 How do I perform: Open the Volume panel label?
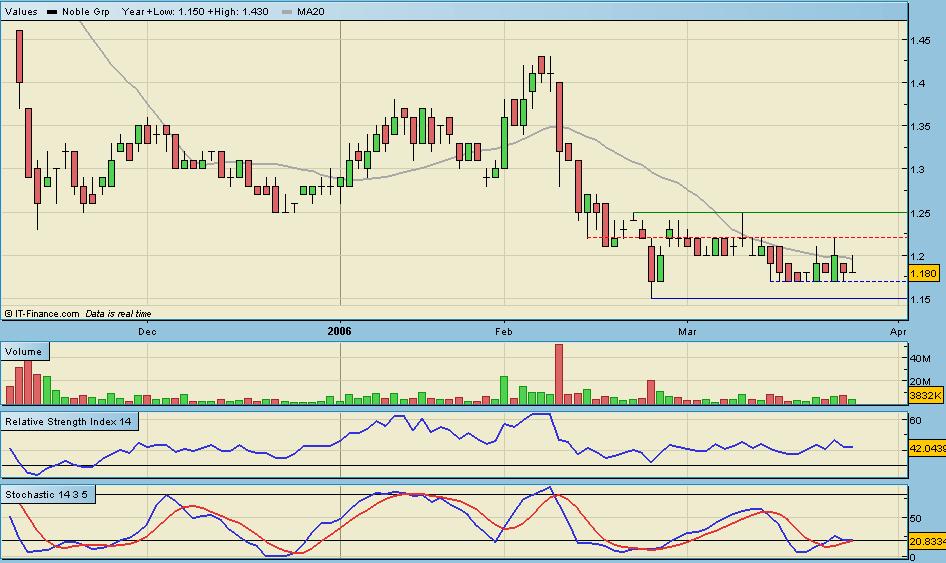24,352
